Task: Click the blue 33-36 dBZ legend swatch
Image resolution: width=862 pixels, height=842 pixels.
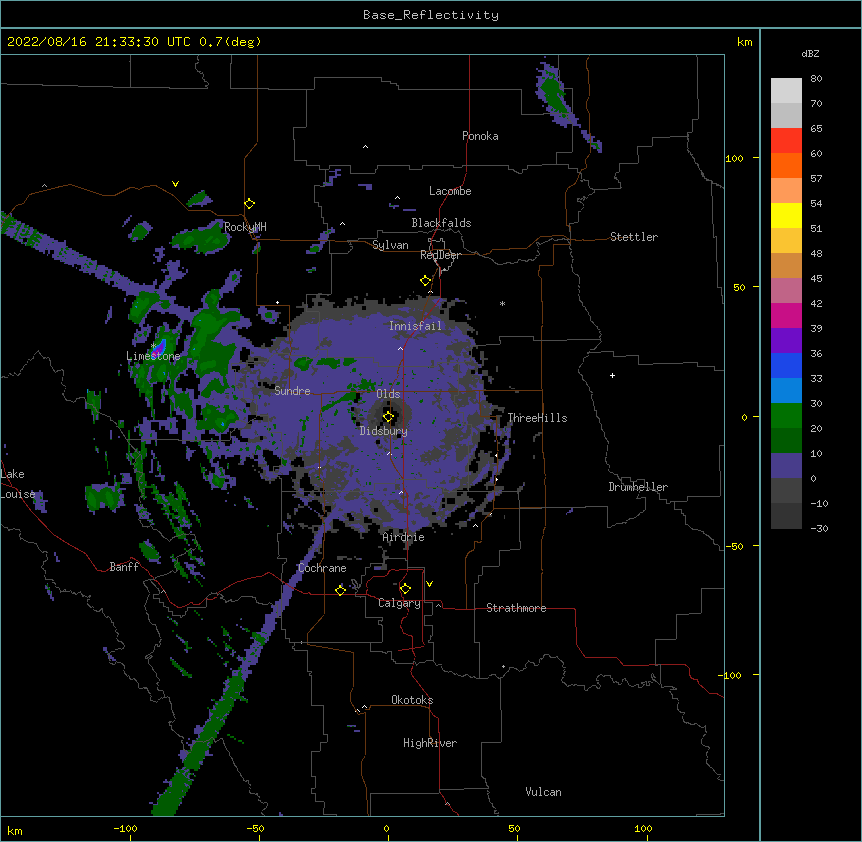Action: pyautogui.click(x=786, y=365)
